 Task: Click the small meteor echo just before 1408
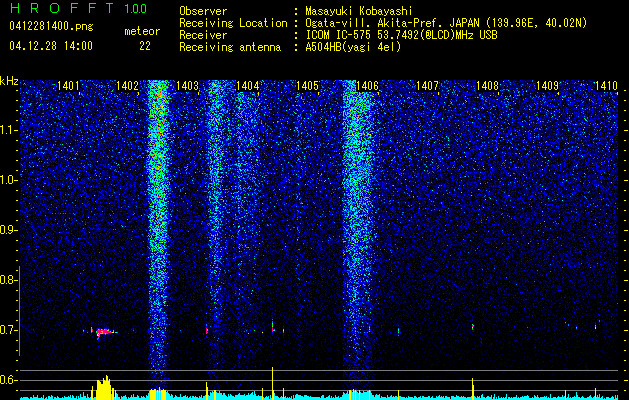pos(473,326)
